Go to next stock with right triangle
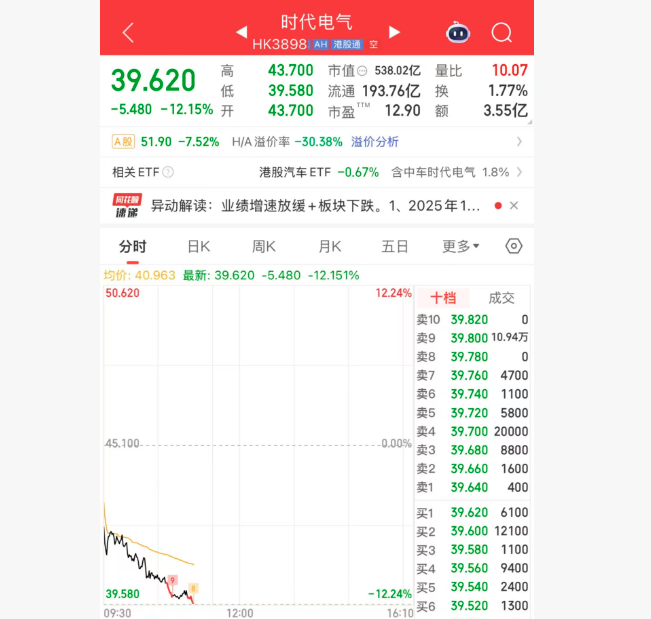 pyautogui.click(x=394, y=32)
